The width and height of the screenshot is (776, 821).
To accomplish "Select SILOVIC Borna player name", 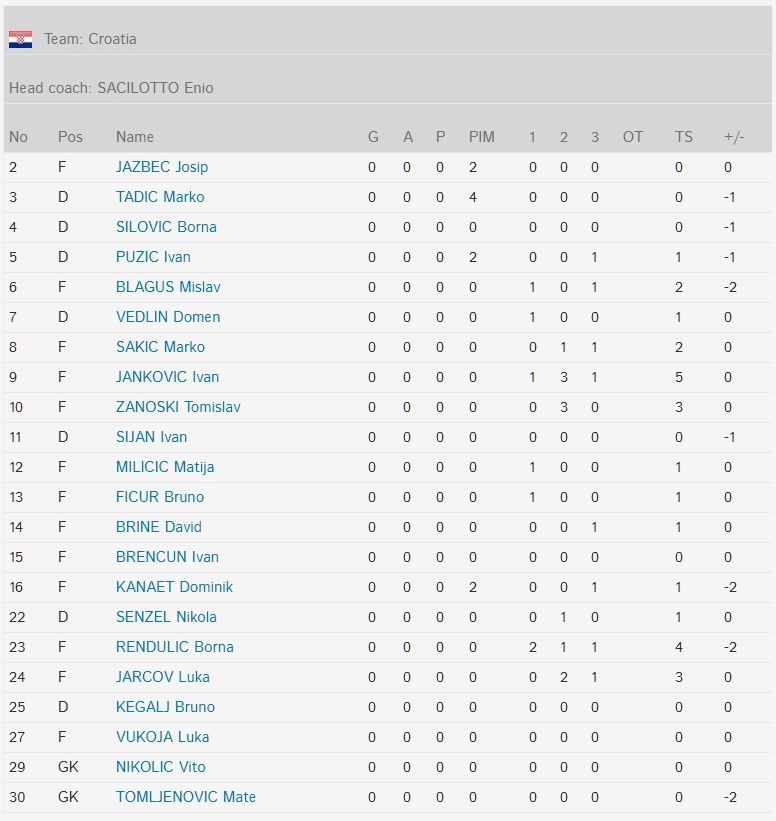I will [x=166, y=227].
